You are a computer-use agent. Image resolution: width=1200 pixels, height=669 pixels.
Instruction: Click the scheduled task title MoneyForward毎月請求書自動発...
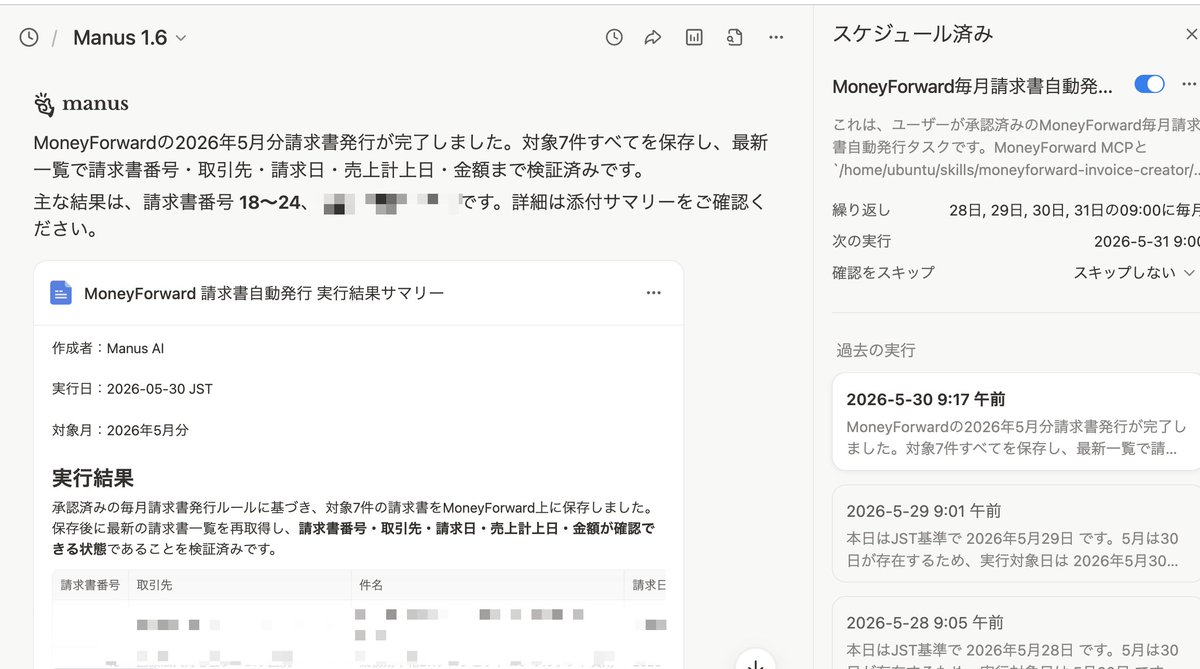pyautogui.click(x=972, y=86)
